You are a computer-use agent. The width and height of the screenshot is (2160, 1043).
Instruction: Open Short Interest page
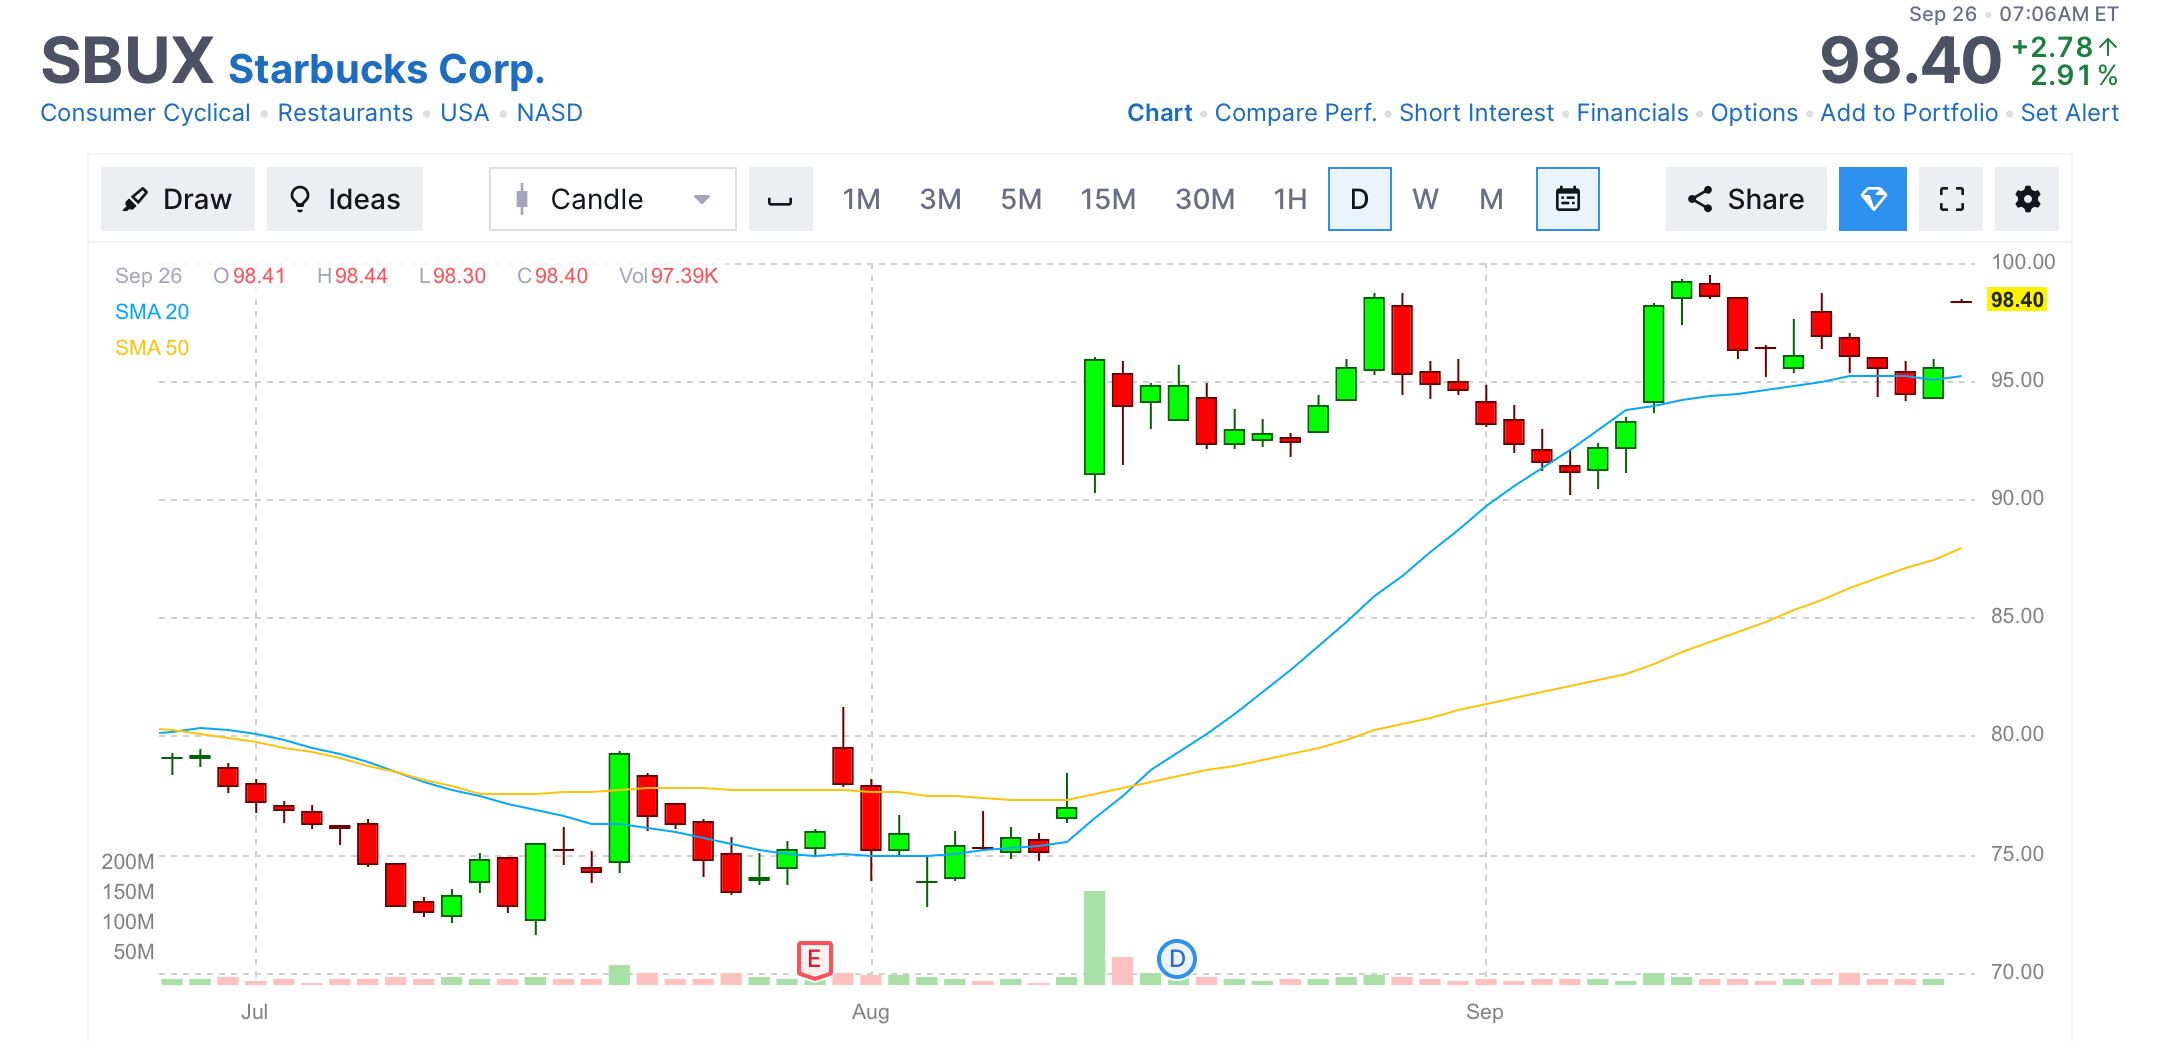[x=1476, y=113]
